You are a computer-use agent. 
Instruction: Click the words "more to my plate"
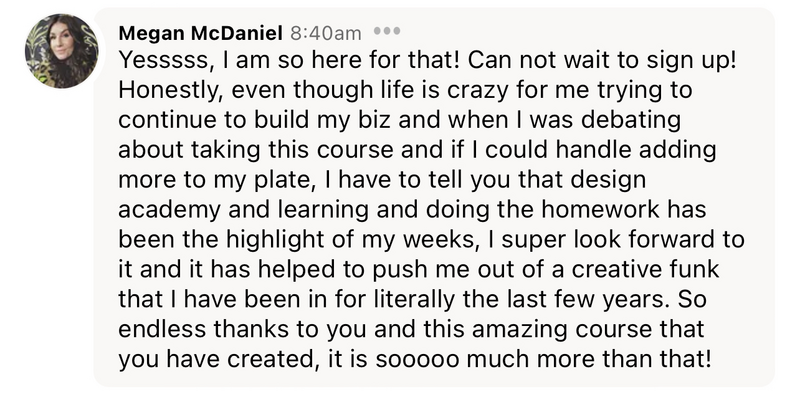click(215, 180)
